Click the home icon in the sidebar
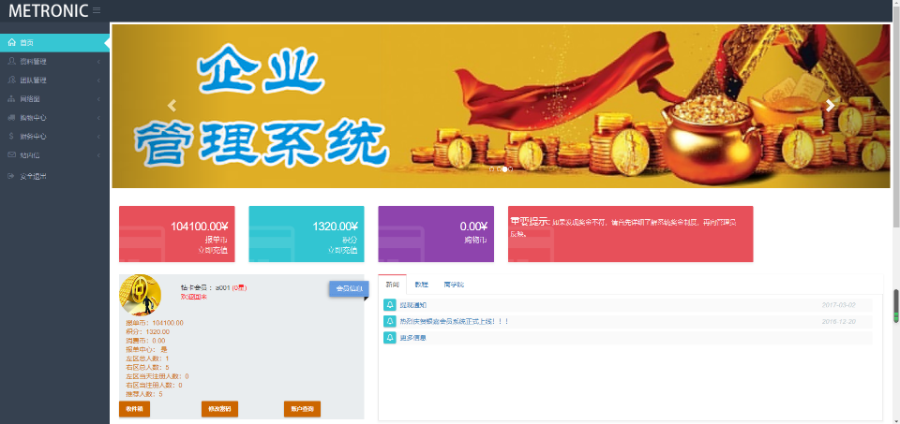Viewport: 900px width, 424px height. pos(11,42)
